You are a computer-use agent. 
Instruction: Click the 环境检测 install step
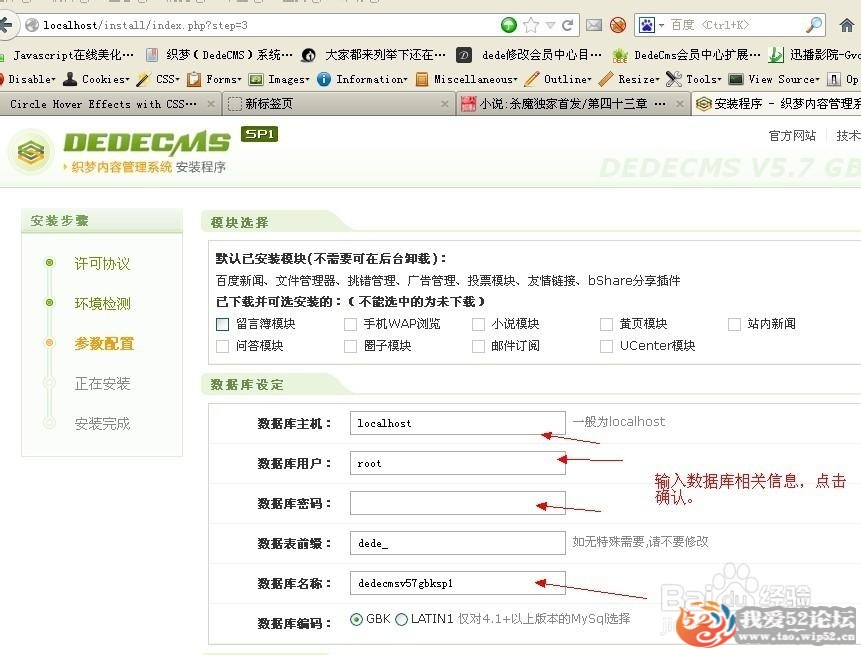click(102, 304)
